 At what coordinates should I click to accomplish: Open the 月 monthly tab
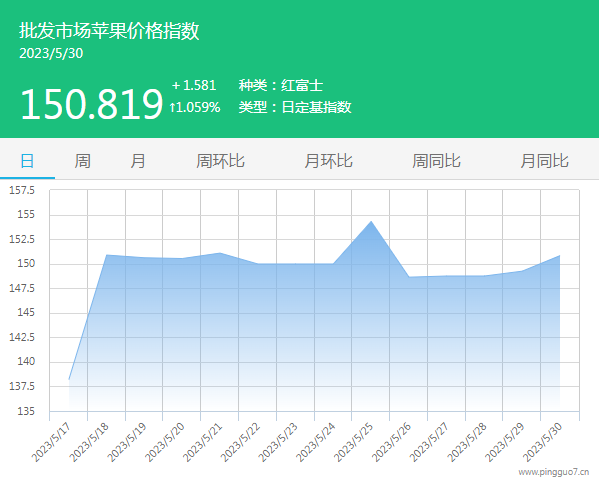[x=138, y=161]
